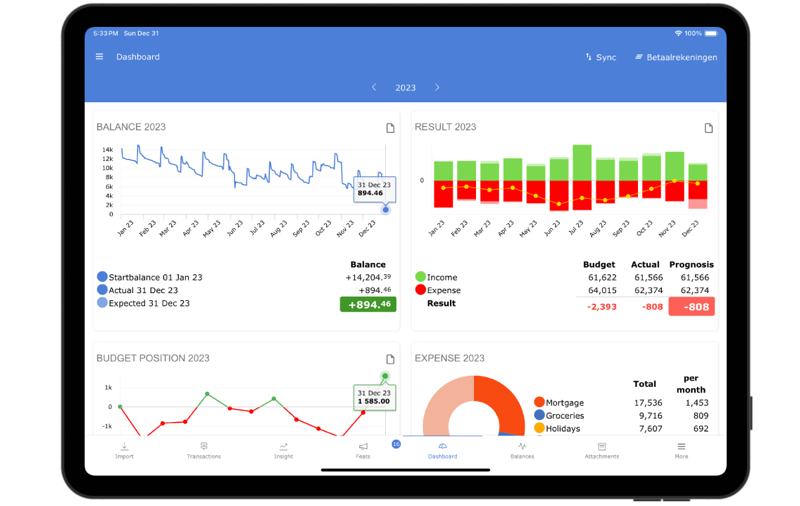
Task: Click the green Income legend dot
Action: coord(420,277)
